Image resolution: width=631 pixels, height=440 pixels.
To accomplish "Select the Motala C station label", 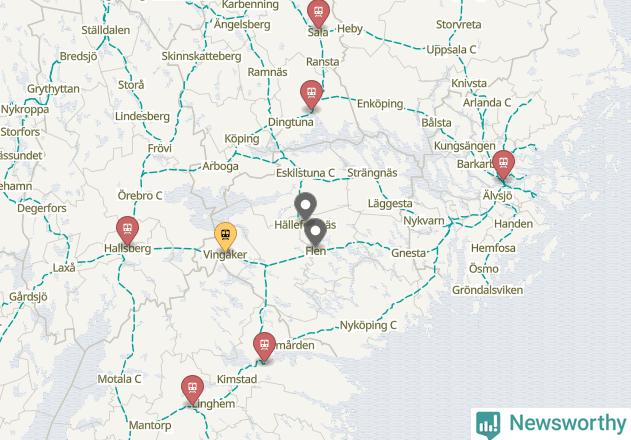I will (119, 379).
